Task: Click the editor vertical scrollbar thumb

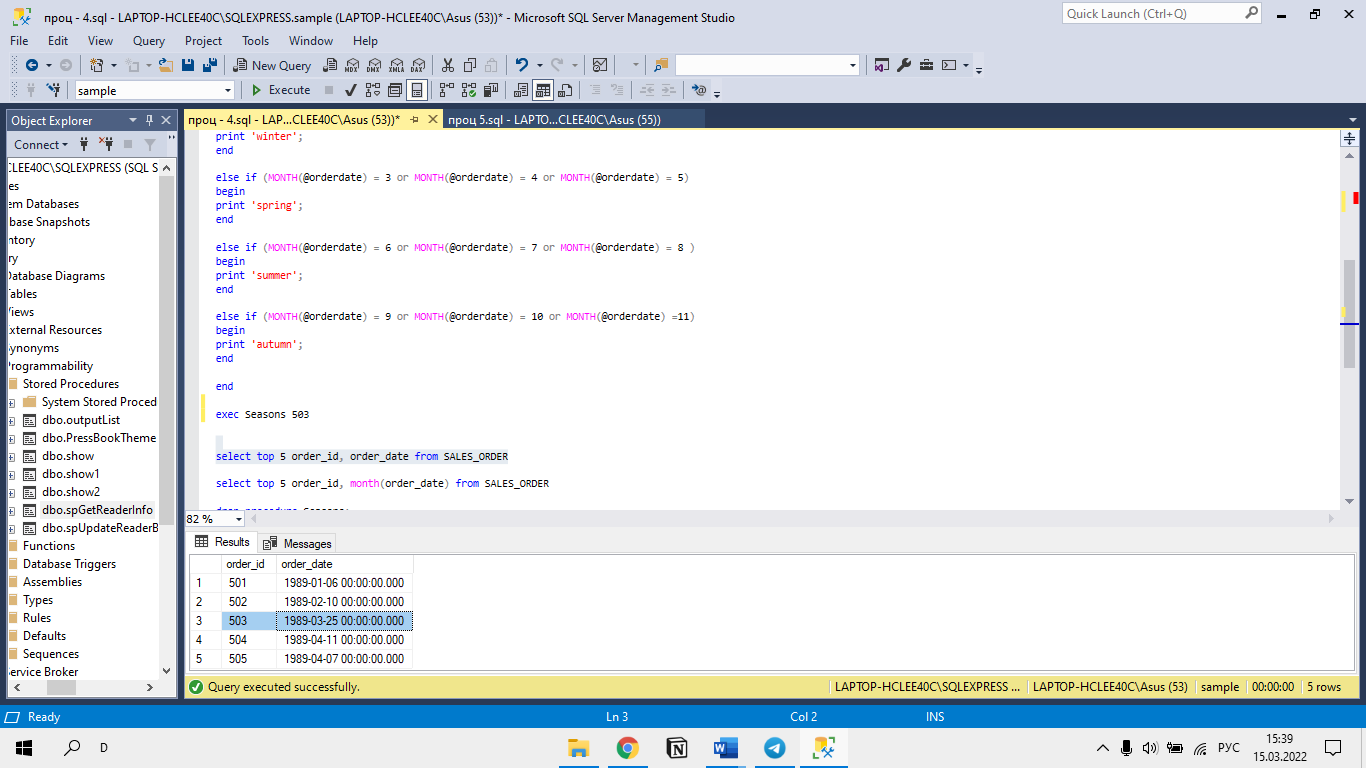Action: pyautogui.click(x=1349, y=313)
